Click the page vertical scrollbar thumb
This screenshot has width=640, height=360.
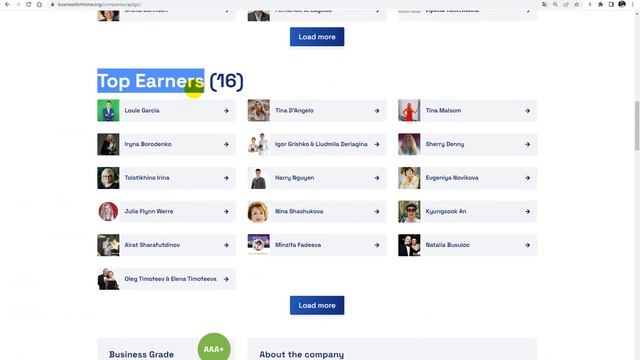click(637, 126)
